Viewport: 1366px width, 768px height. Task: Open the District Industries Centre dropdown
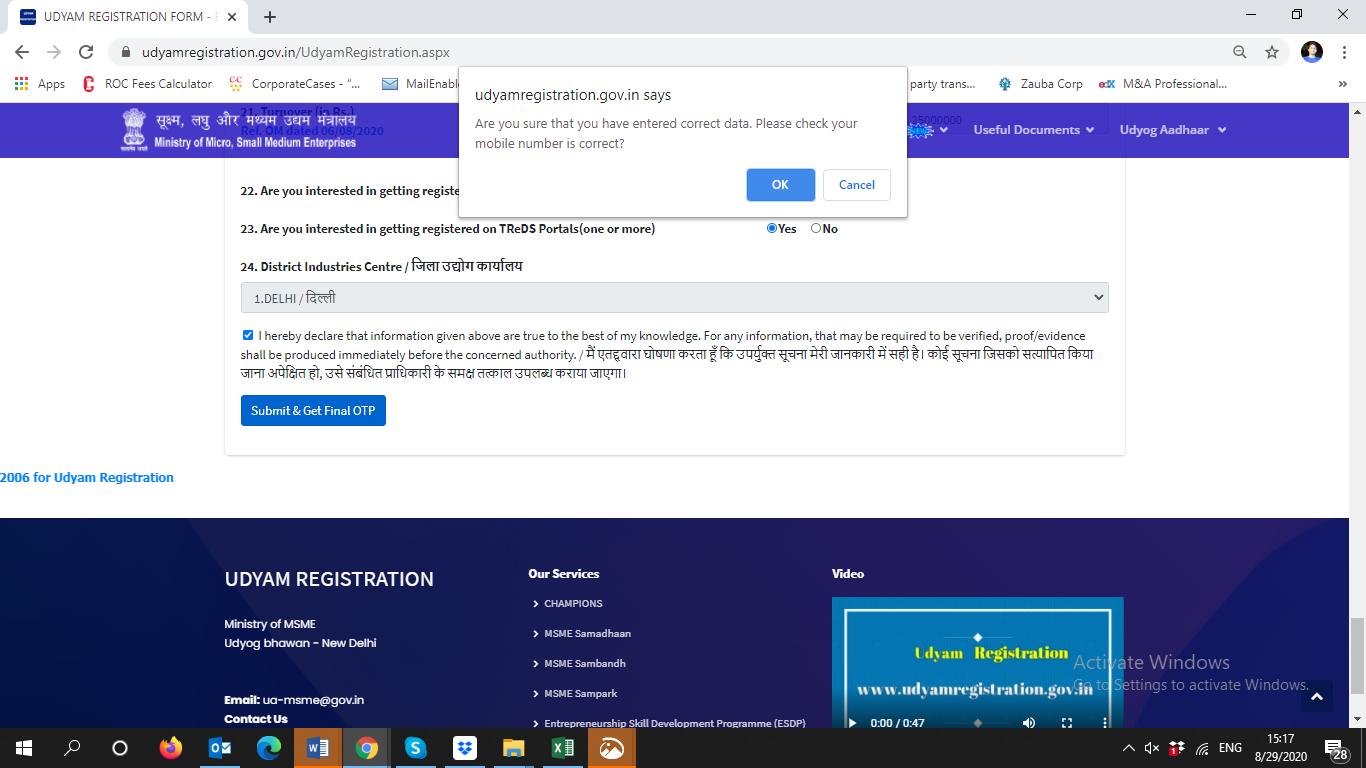(x=674, y=298)
